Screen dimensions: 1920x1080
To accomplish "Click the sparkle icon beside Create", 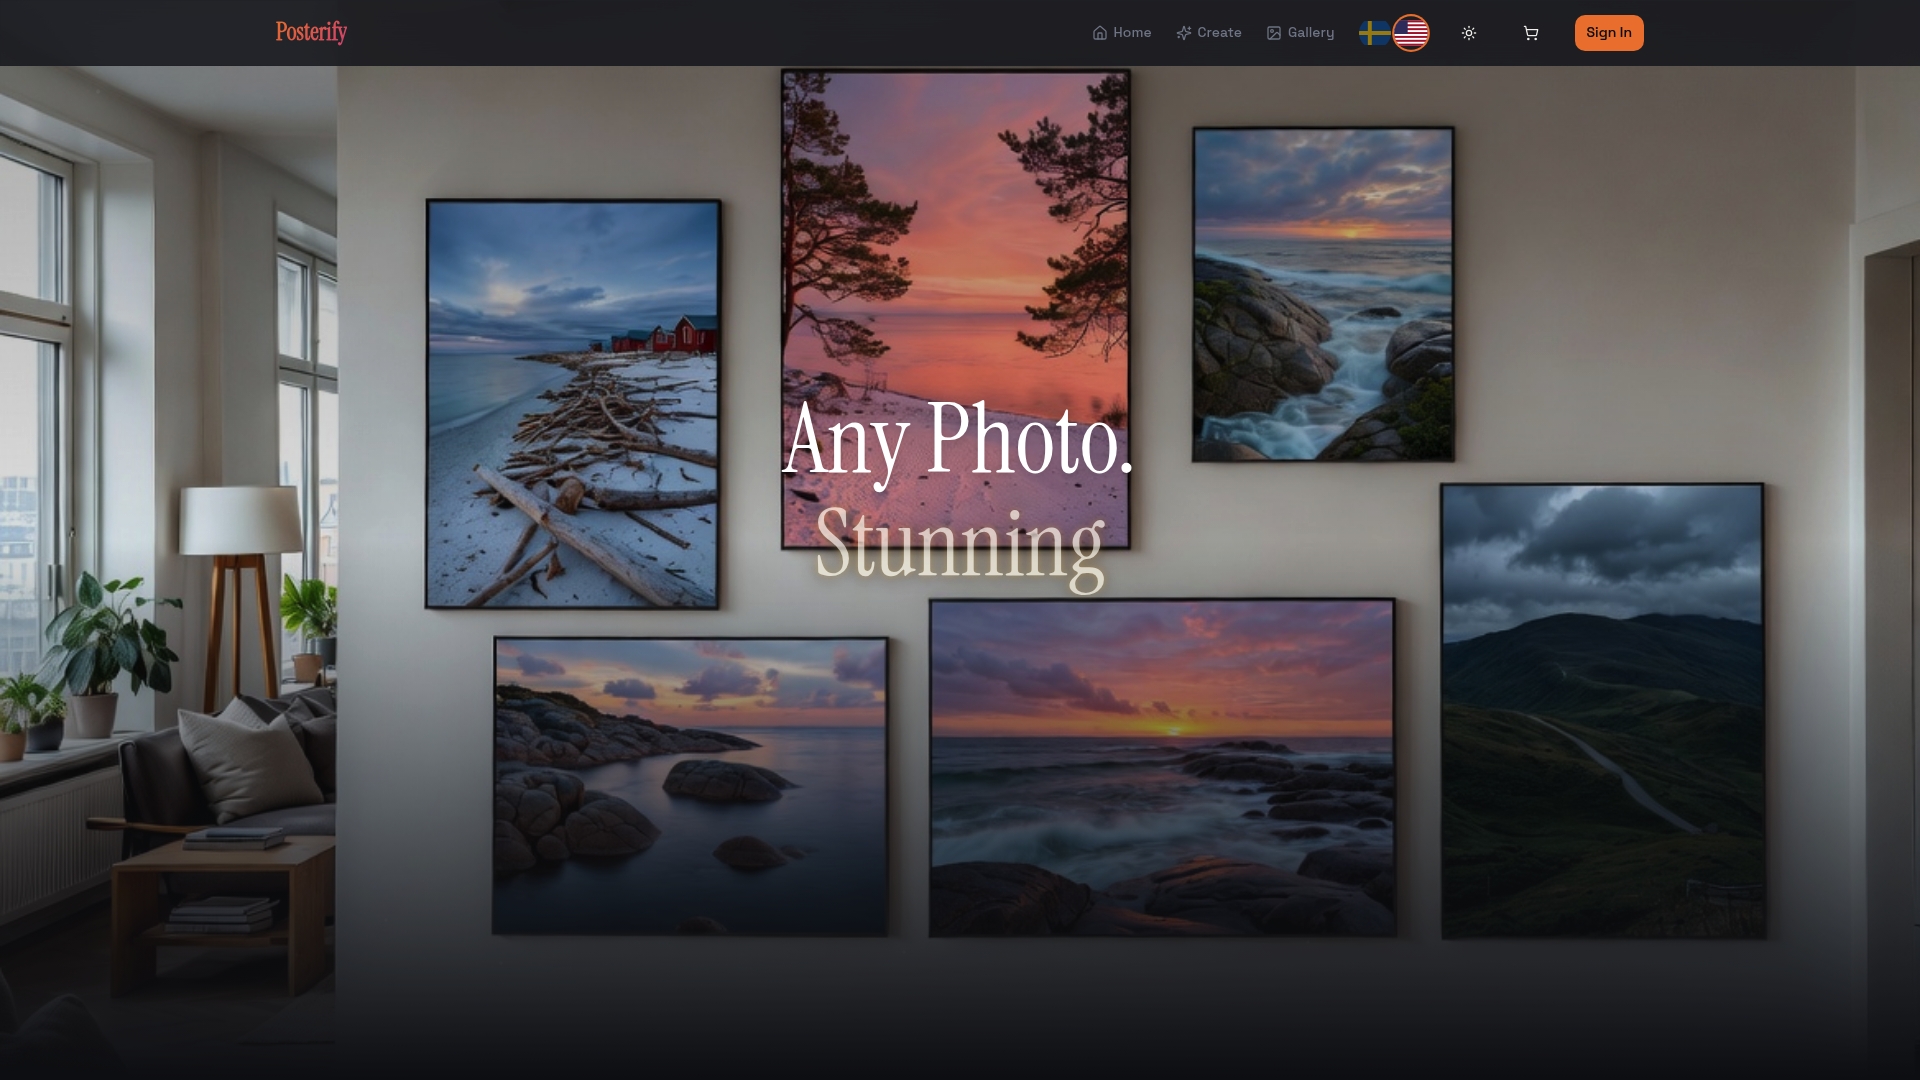I will [1184, 33].
